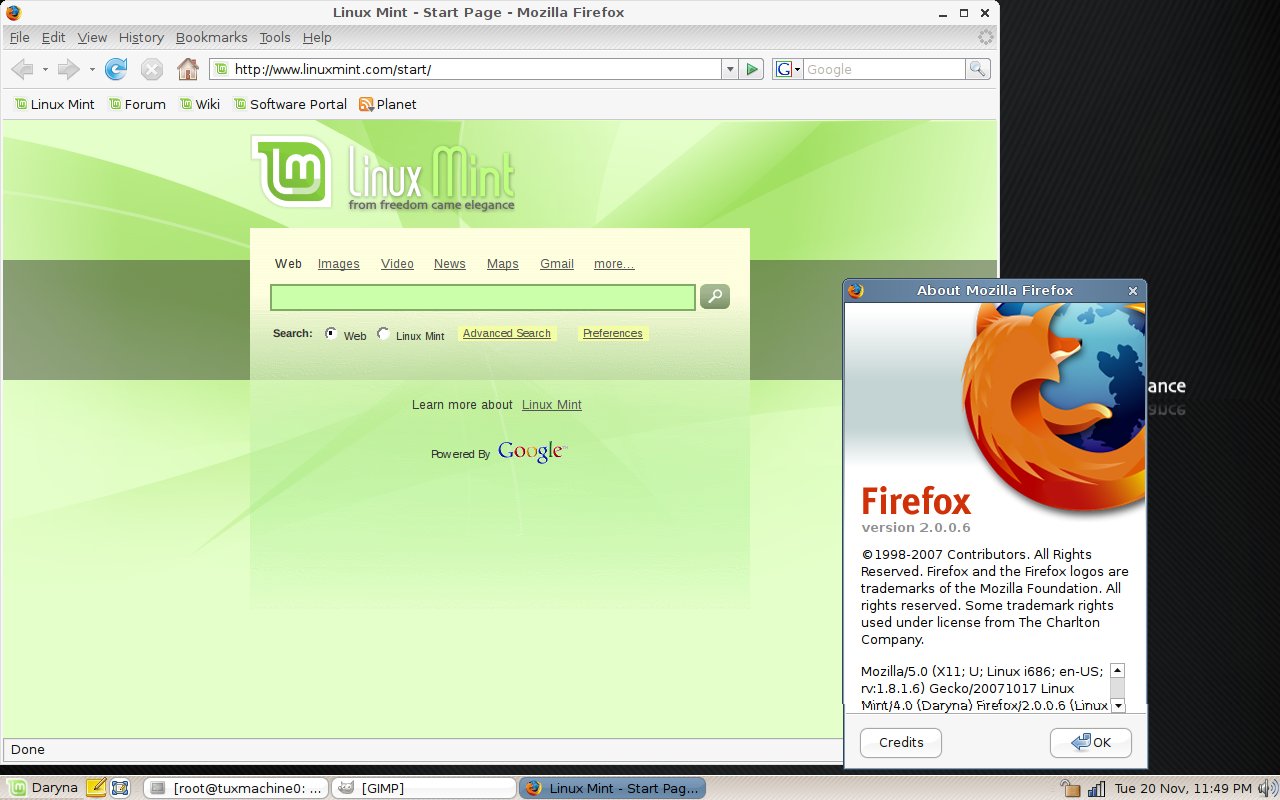Click the green search input field
1280x800 pixels.
pyautogui.click(x=482, y=297)
